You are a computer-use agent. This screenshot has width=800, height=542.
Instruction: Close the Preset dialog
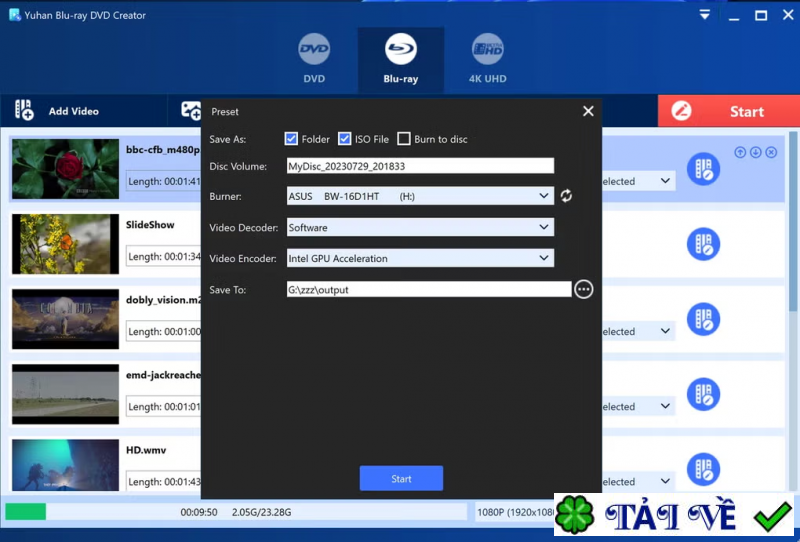588,111
